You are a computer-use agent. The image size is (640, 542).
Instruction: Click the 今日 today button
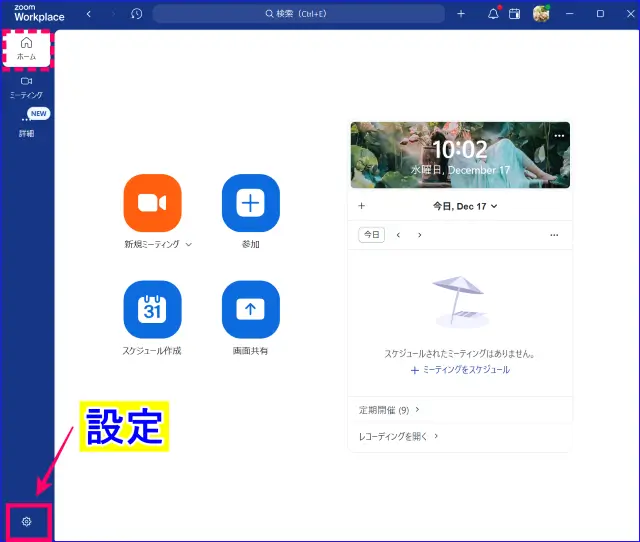coord(371,235)
